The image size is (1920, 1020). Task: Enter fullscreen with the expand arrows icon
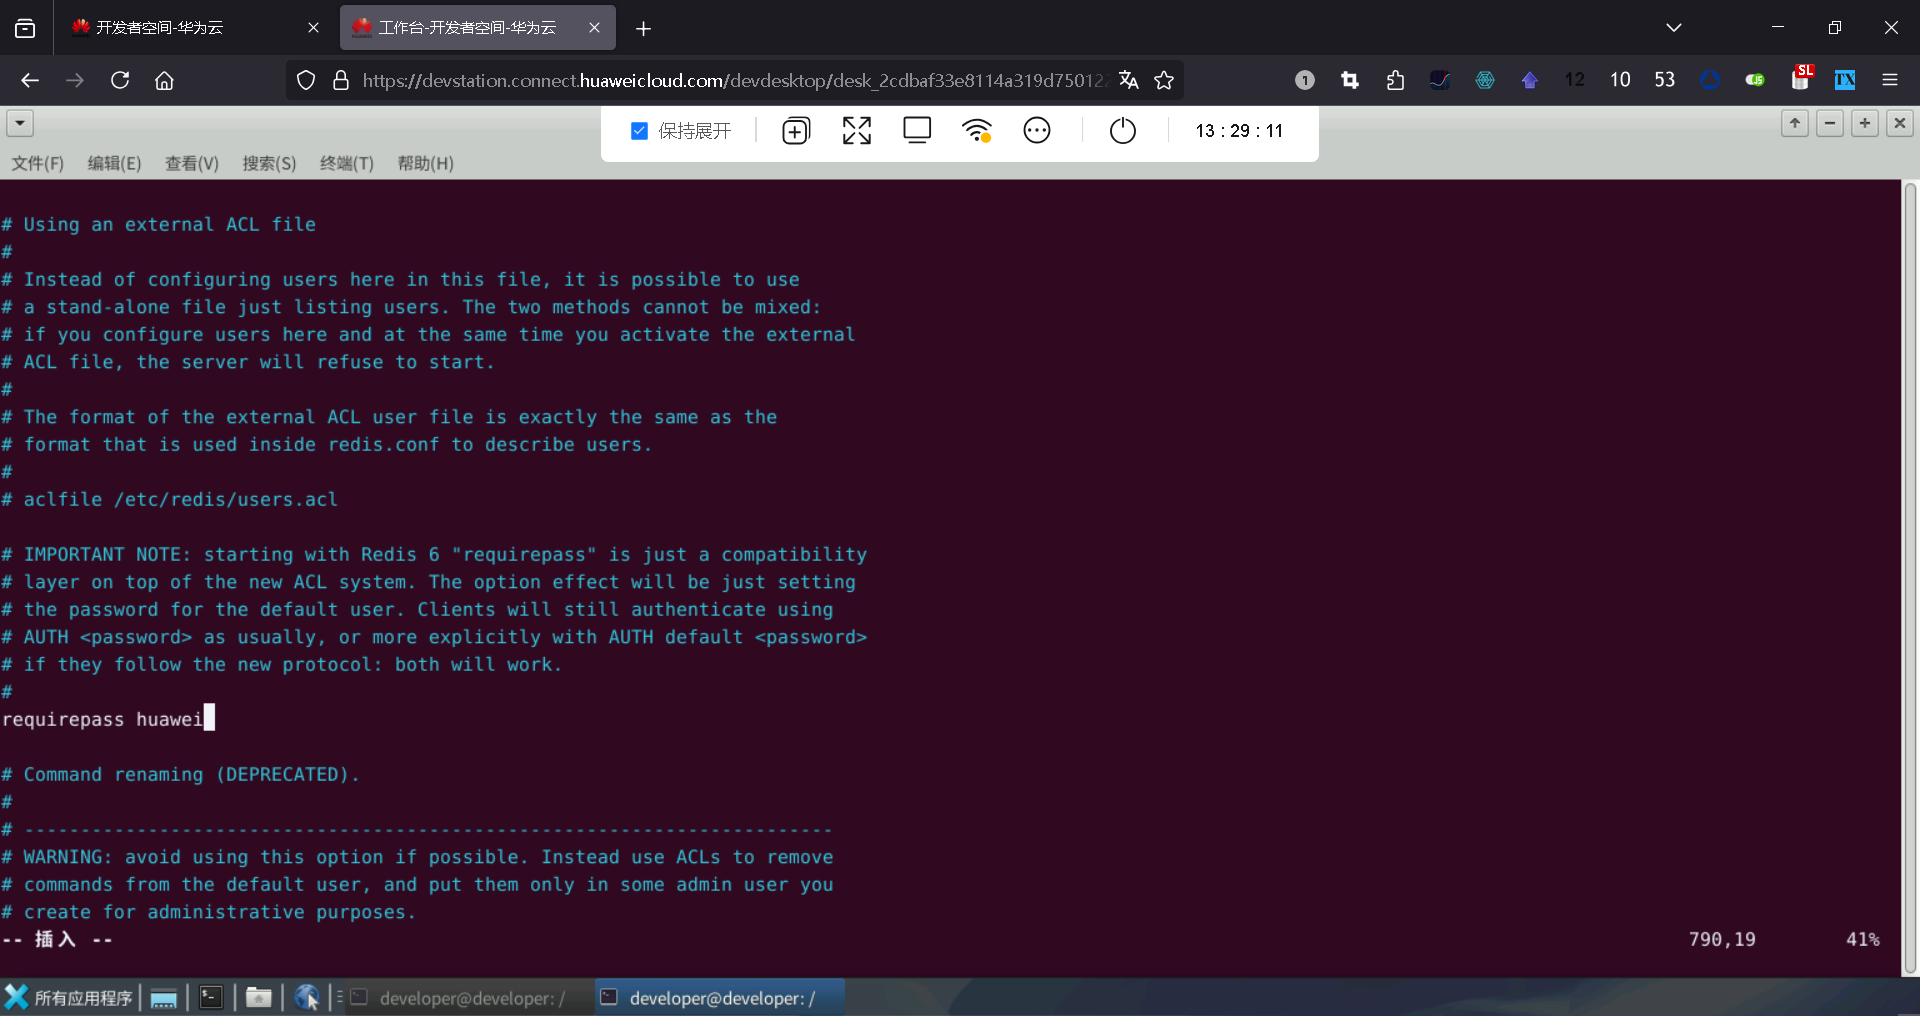857,131
